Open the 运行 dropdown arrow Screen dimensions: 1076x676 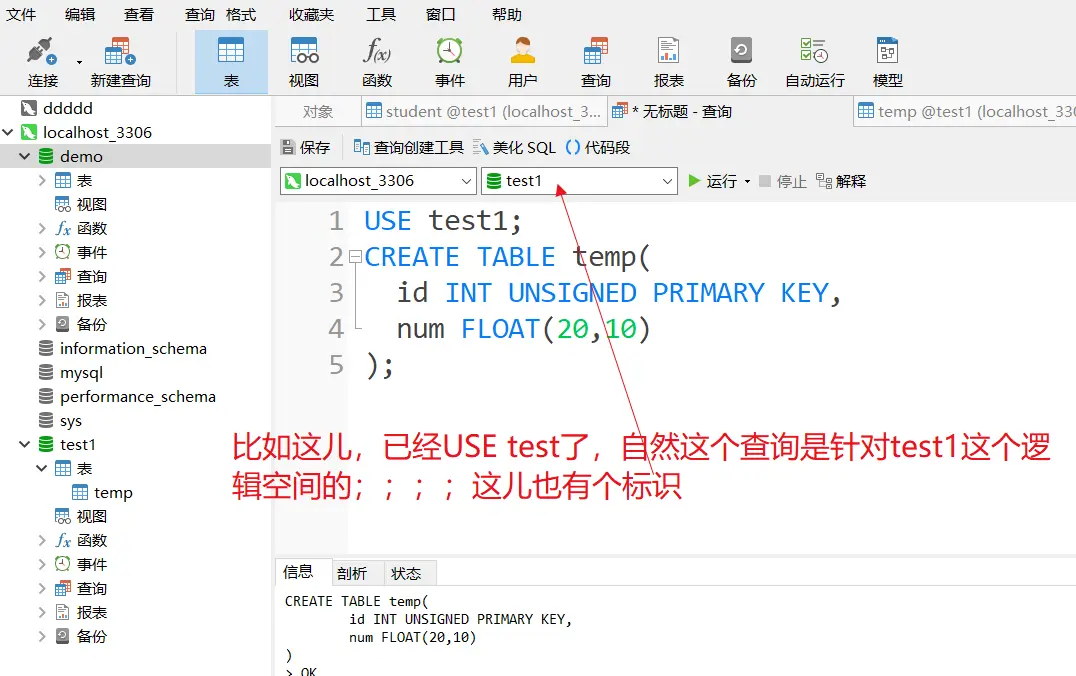coord(747,182)
